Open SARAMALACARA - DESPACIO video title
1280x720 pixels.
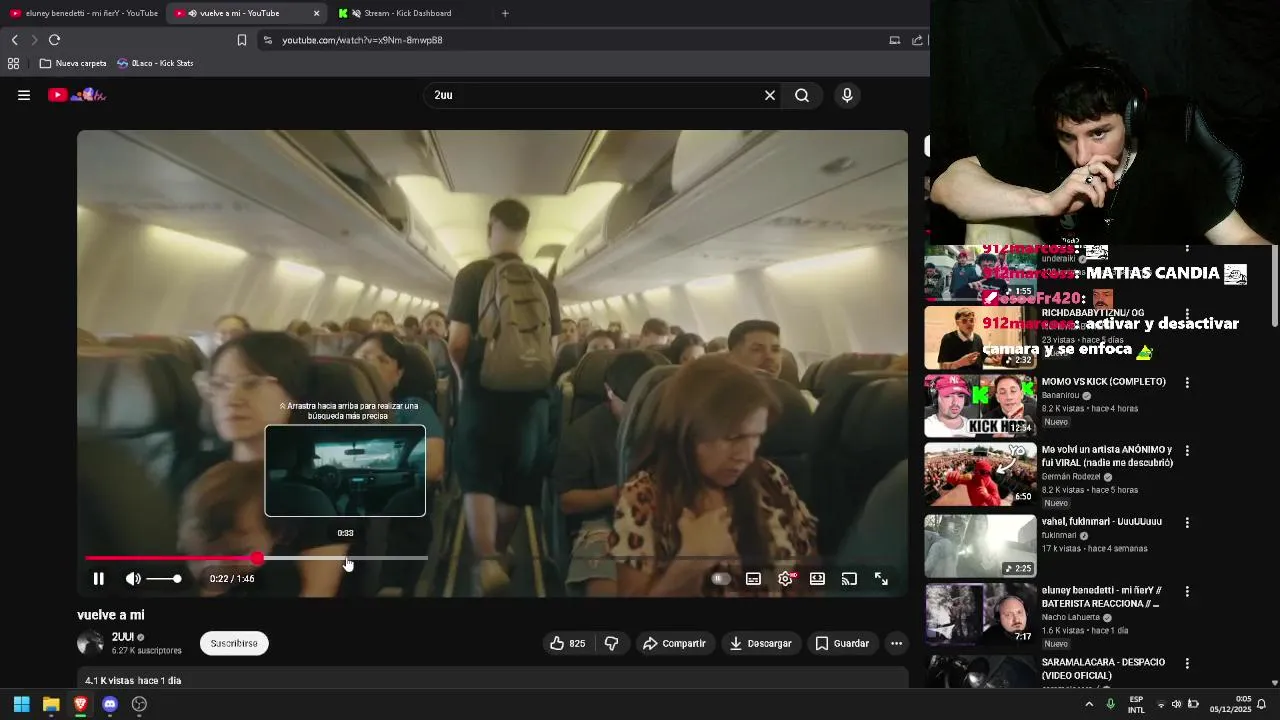pyautogui.click(x=1103, y=668)
